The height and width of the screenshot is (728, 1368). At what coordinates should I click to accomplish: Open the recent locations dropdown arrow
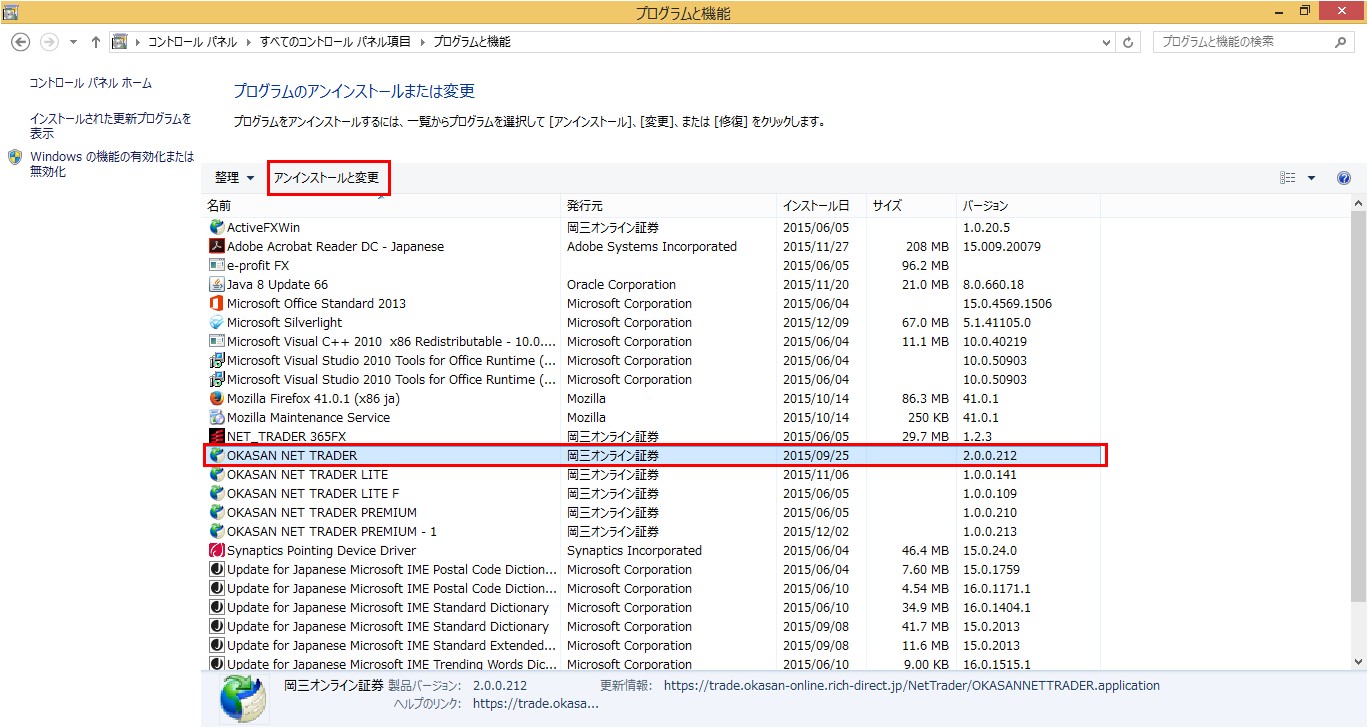(x=74, y=42)
